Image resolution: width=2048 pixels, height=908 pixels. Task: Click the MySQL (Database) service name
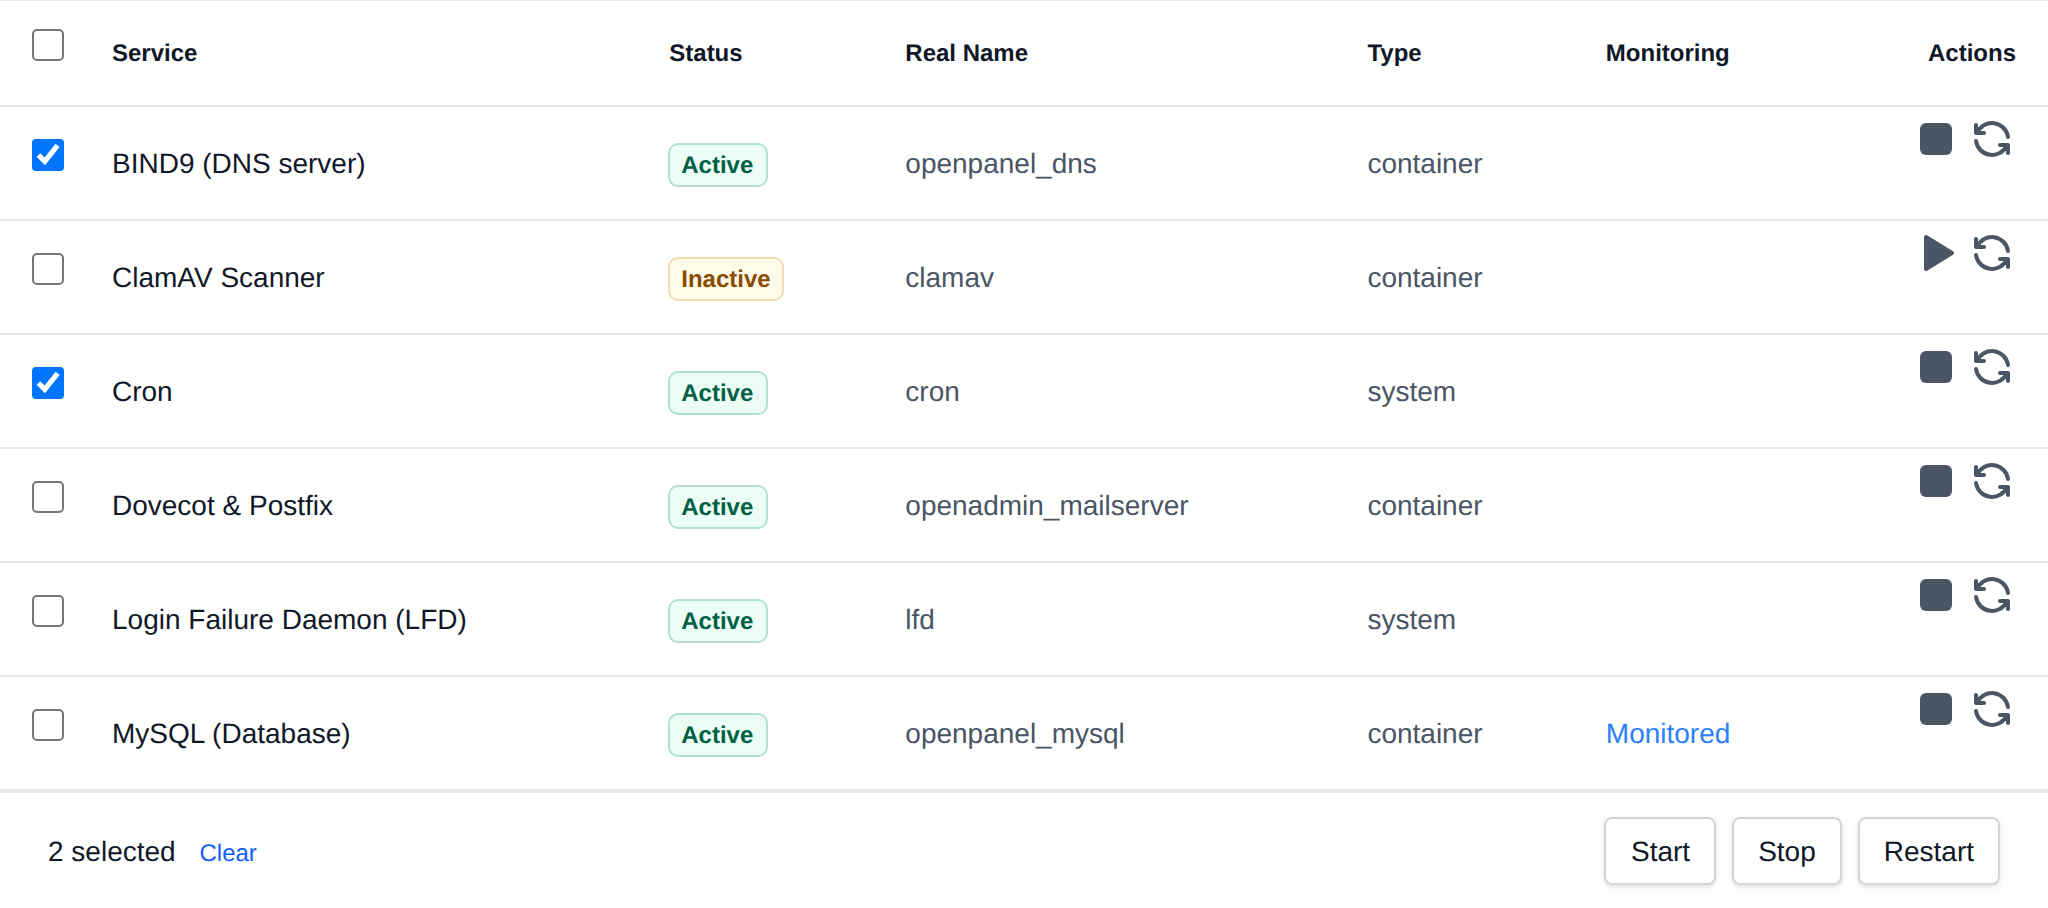click(231, 734)
